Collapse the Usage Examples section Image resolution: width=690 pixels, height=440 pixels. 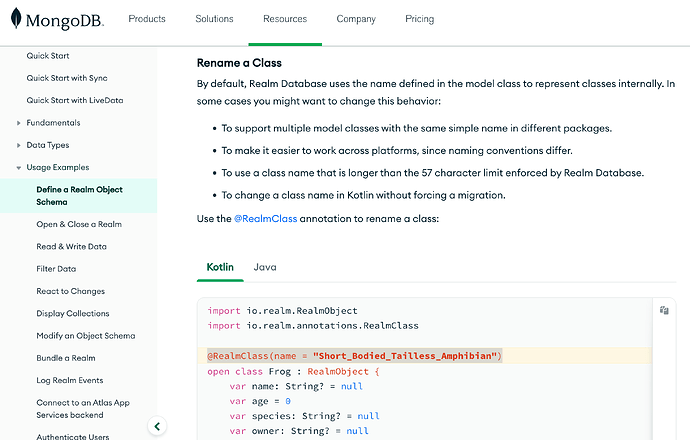[x=19, y=168]
